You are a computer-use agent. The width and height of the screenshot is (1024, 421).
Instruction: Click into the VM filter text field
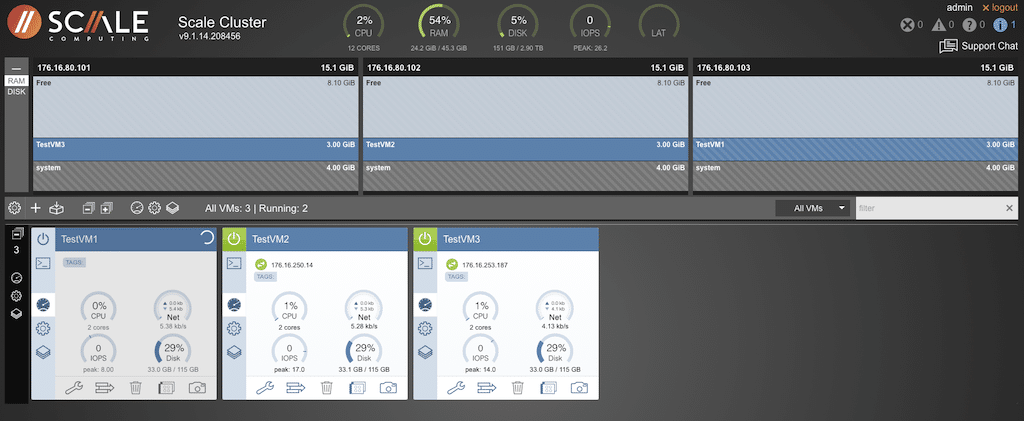(928, 208)
